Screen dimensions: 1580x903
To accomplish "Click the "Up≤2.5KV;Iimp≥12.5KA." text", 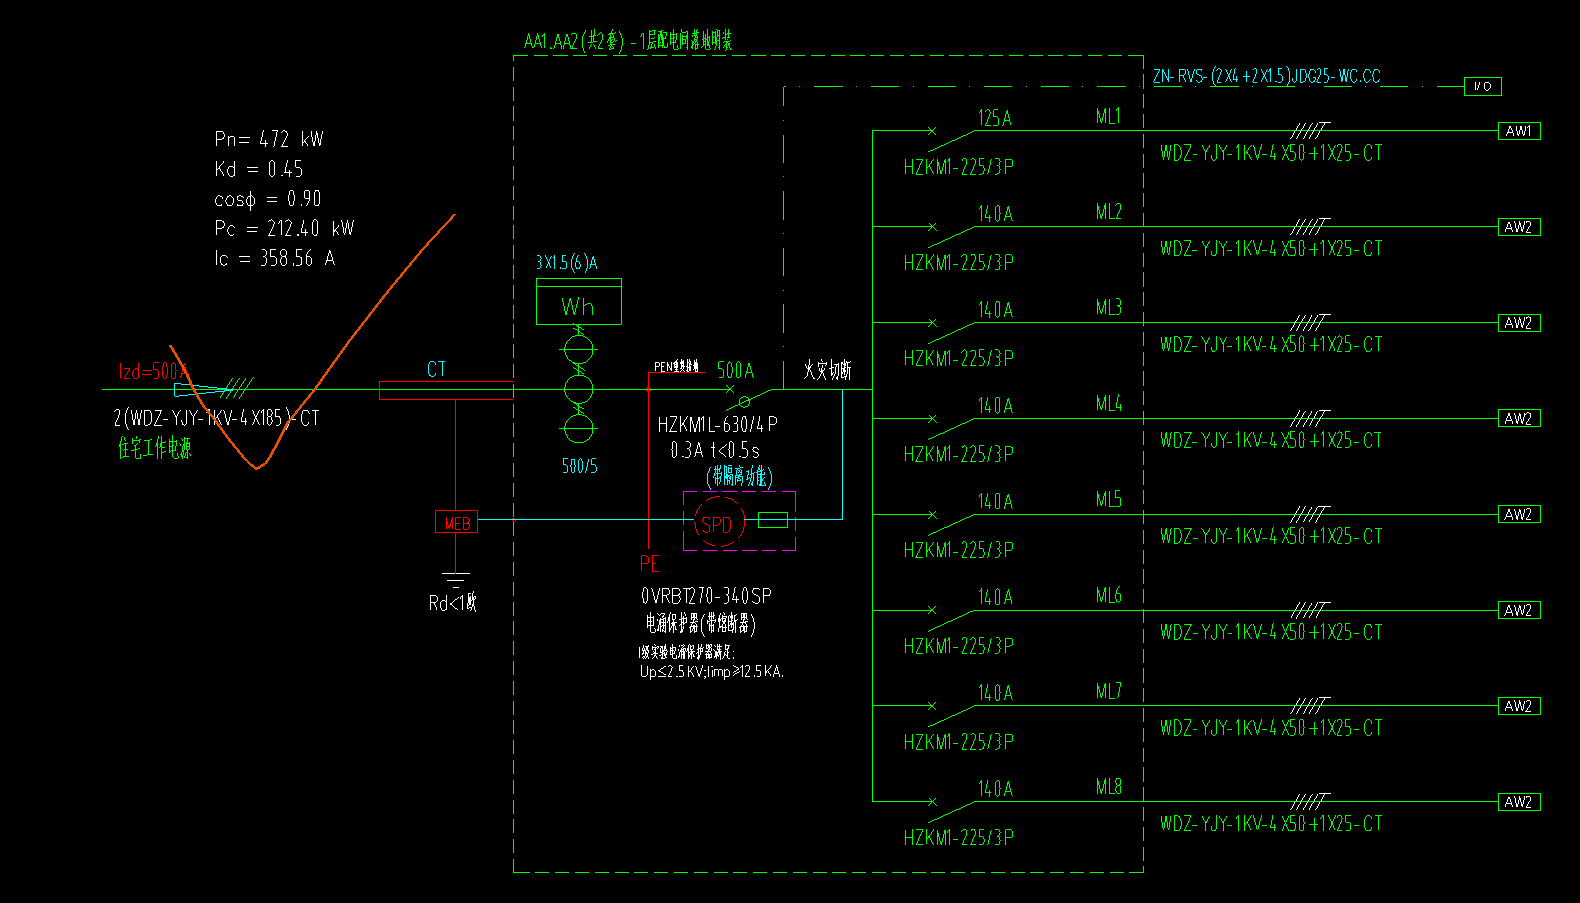I will tap(712, 672).
